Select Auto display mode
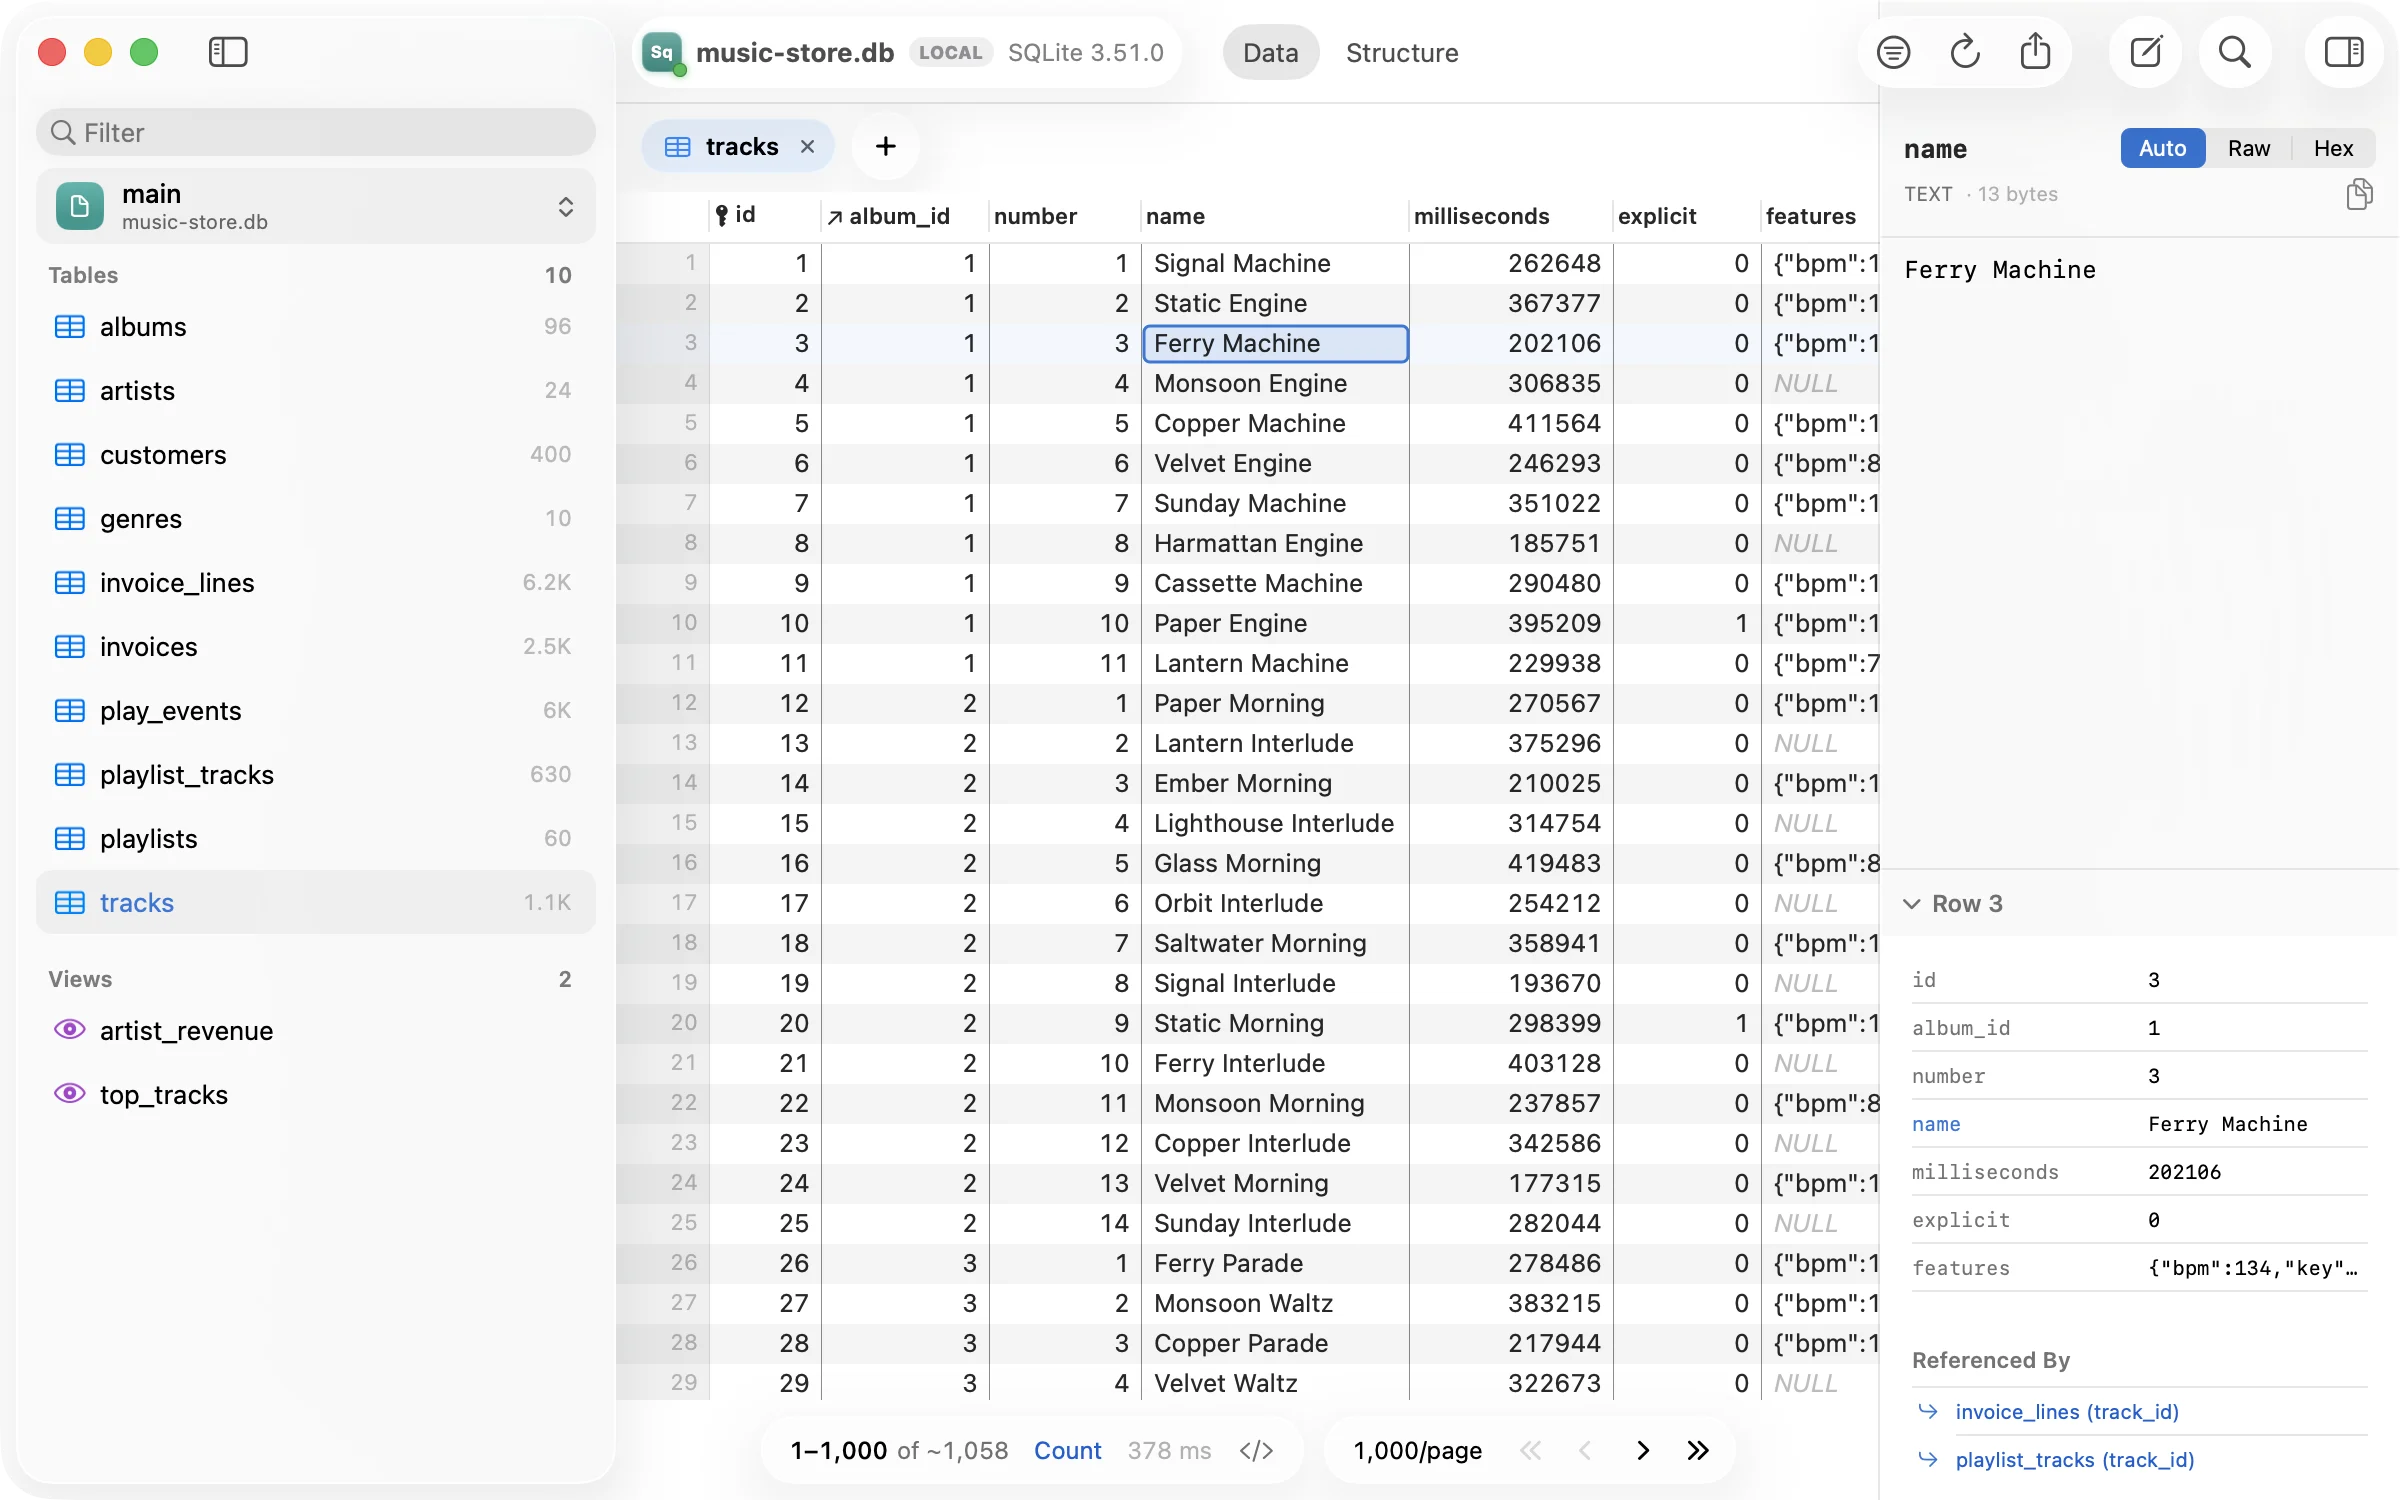2400x1500 pixels. (2162, 148)
